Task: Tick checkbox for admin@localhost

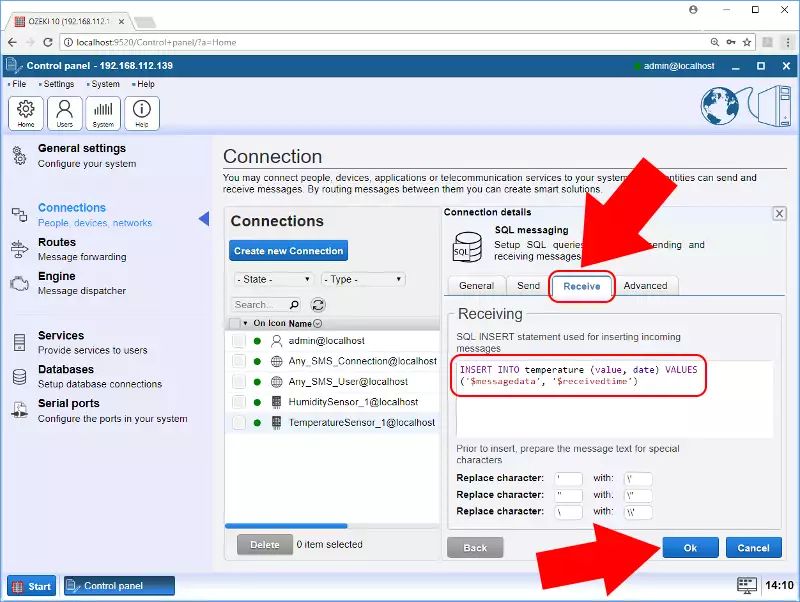Action: coord(239,341)
